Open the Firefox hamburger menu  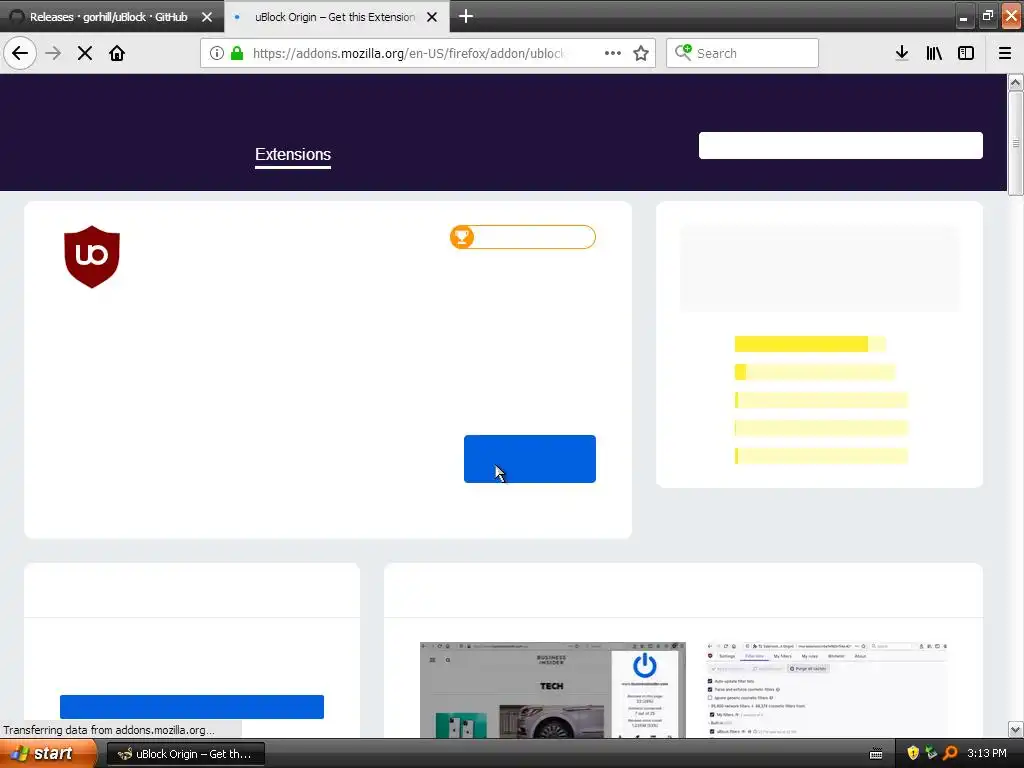click(x=1005, y=53)
